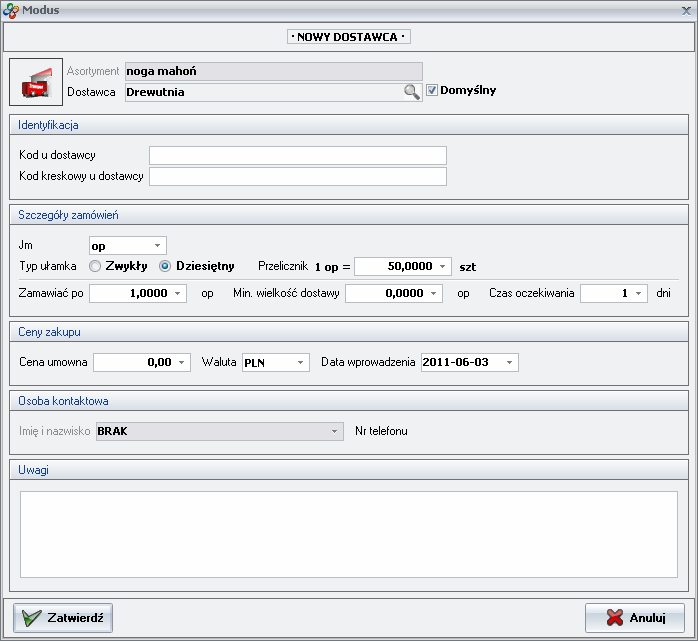Open the Zamawiać po quantity dropdown

(x=178, y=294)
